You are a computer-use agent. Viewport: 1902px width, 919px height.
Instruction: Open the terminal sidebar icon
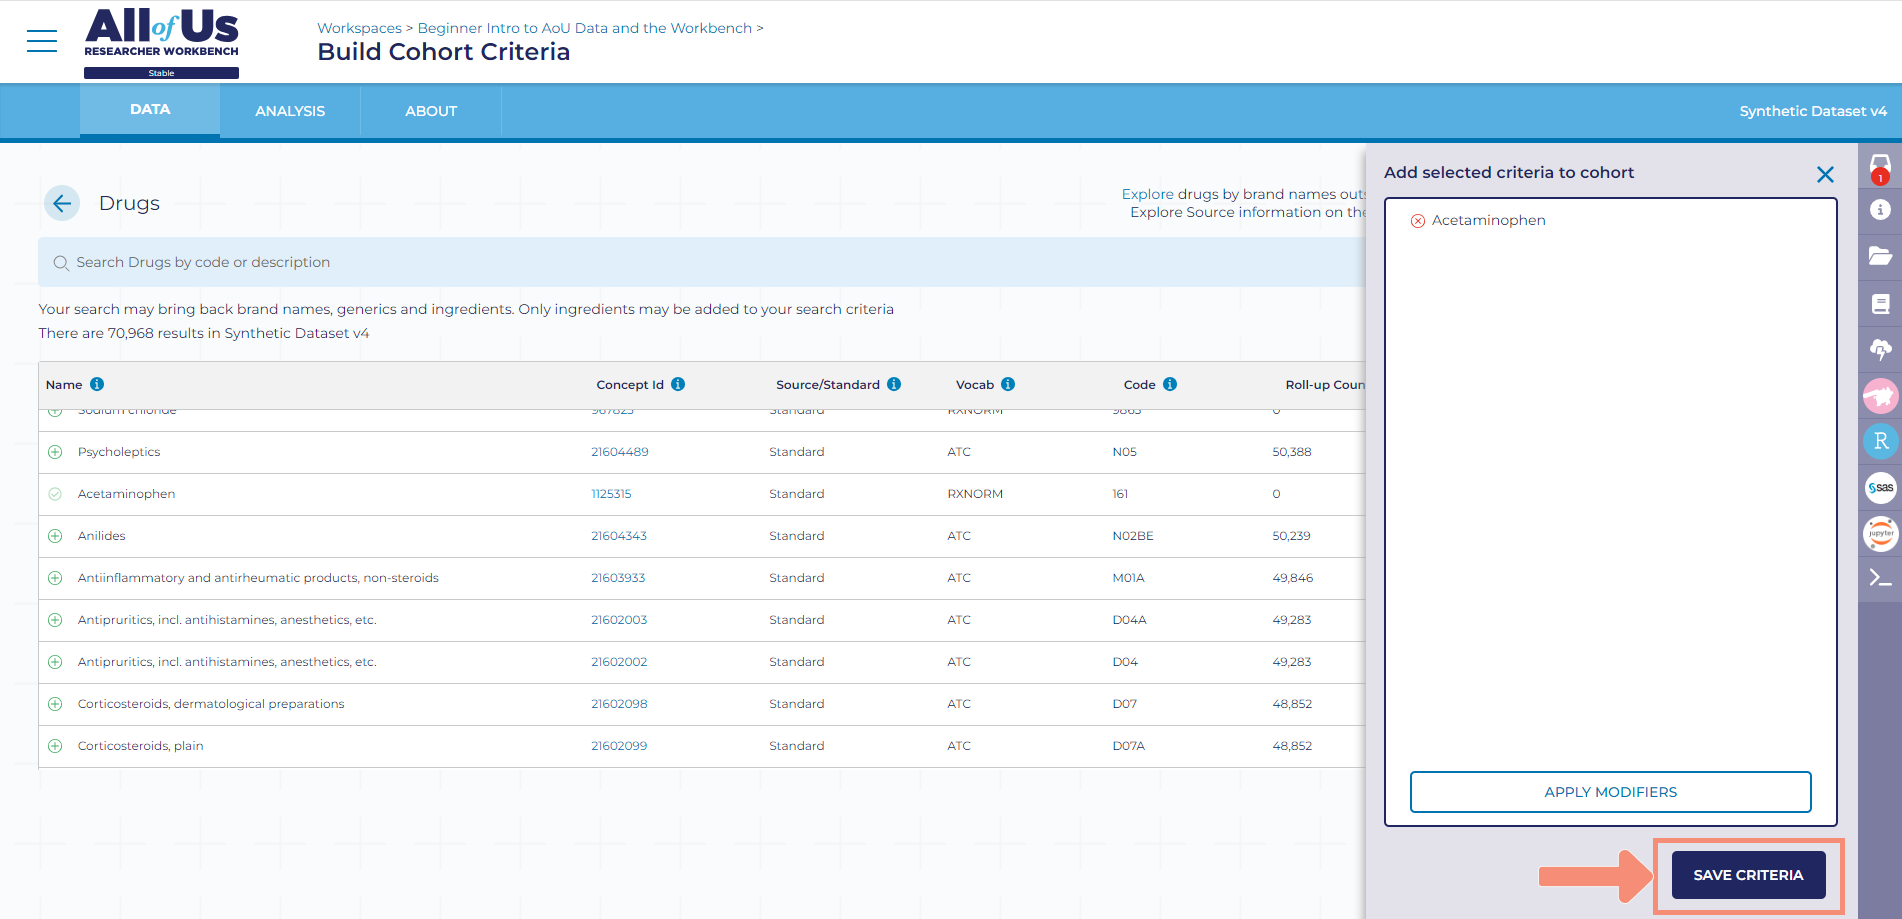click(1880, 578)
